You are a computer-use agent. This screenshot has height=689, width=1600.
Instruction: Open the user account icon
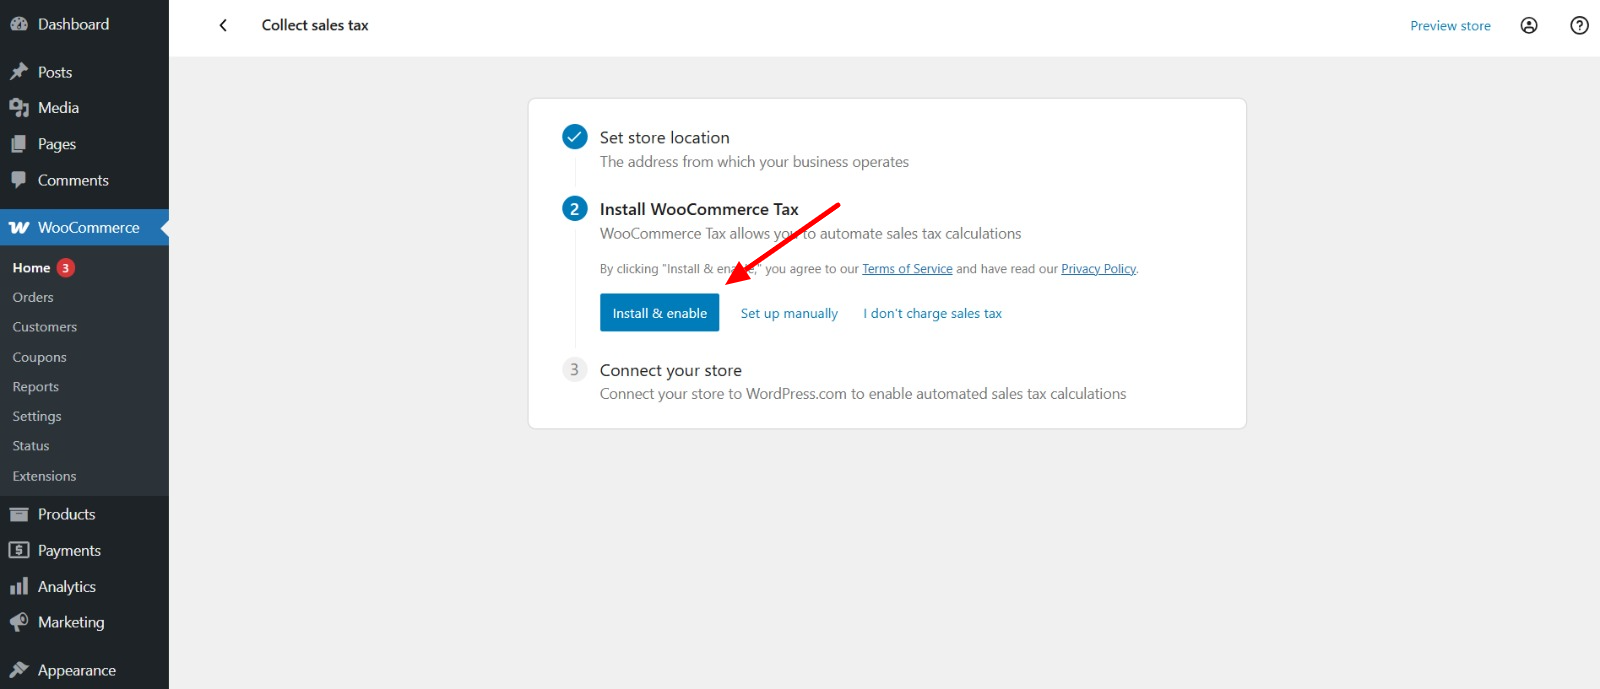[x=1529, y=26]
